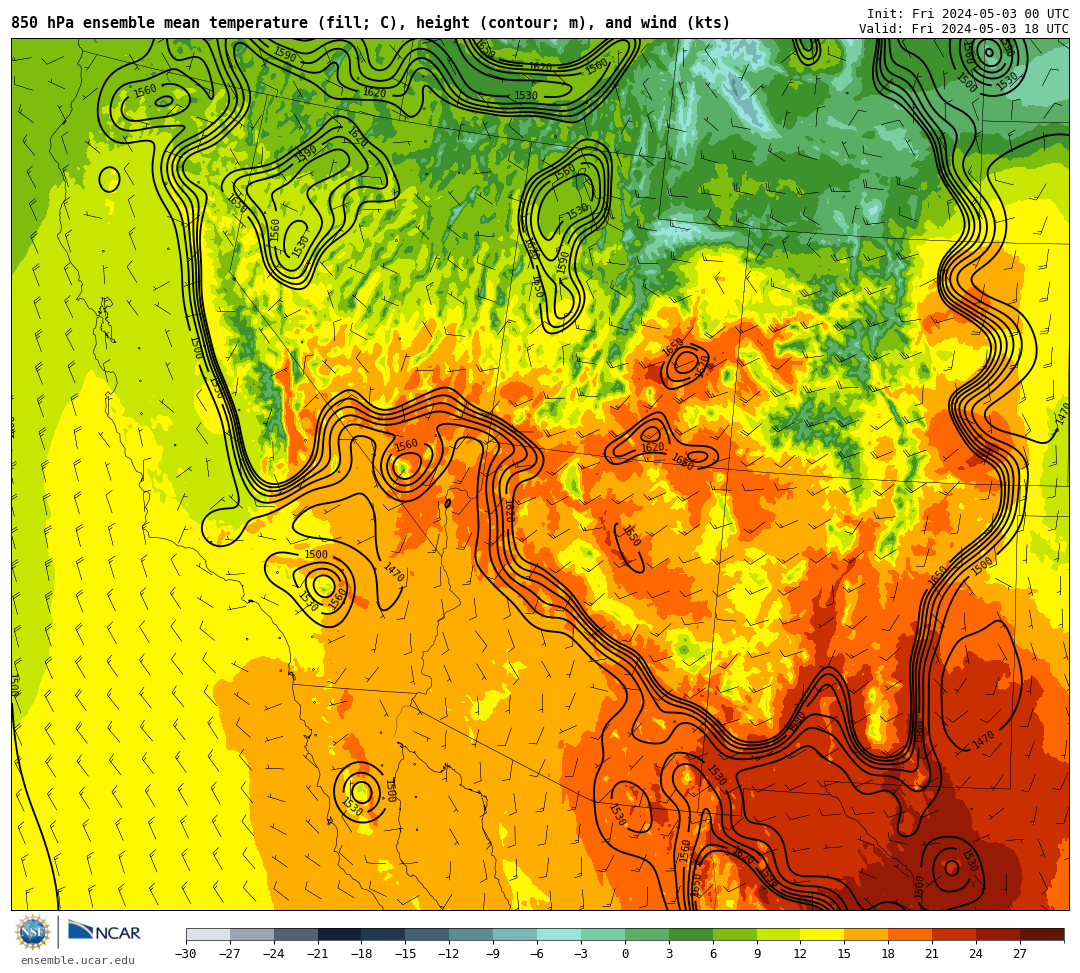Pick the brown above-27 colorbar swatch
Viewport: 1080px width, 973px height.
point(1042,934)
